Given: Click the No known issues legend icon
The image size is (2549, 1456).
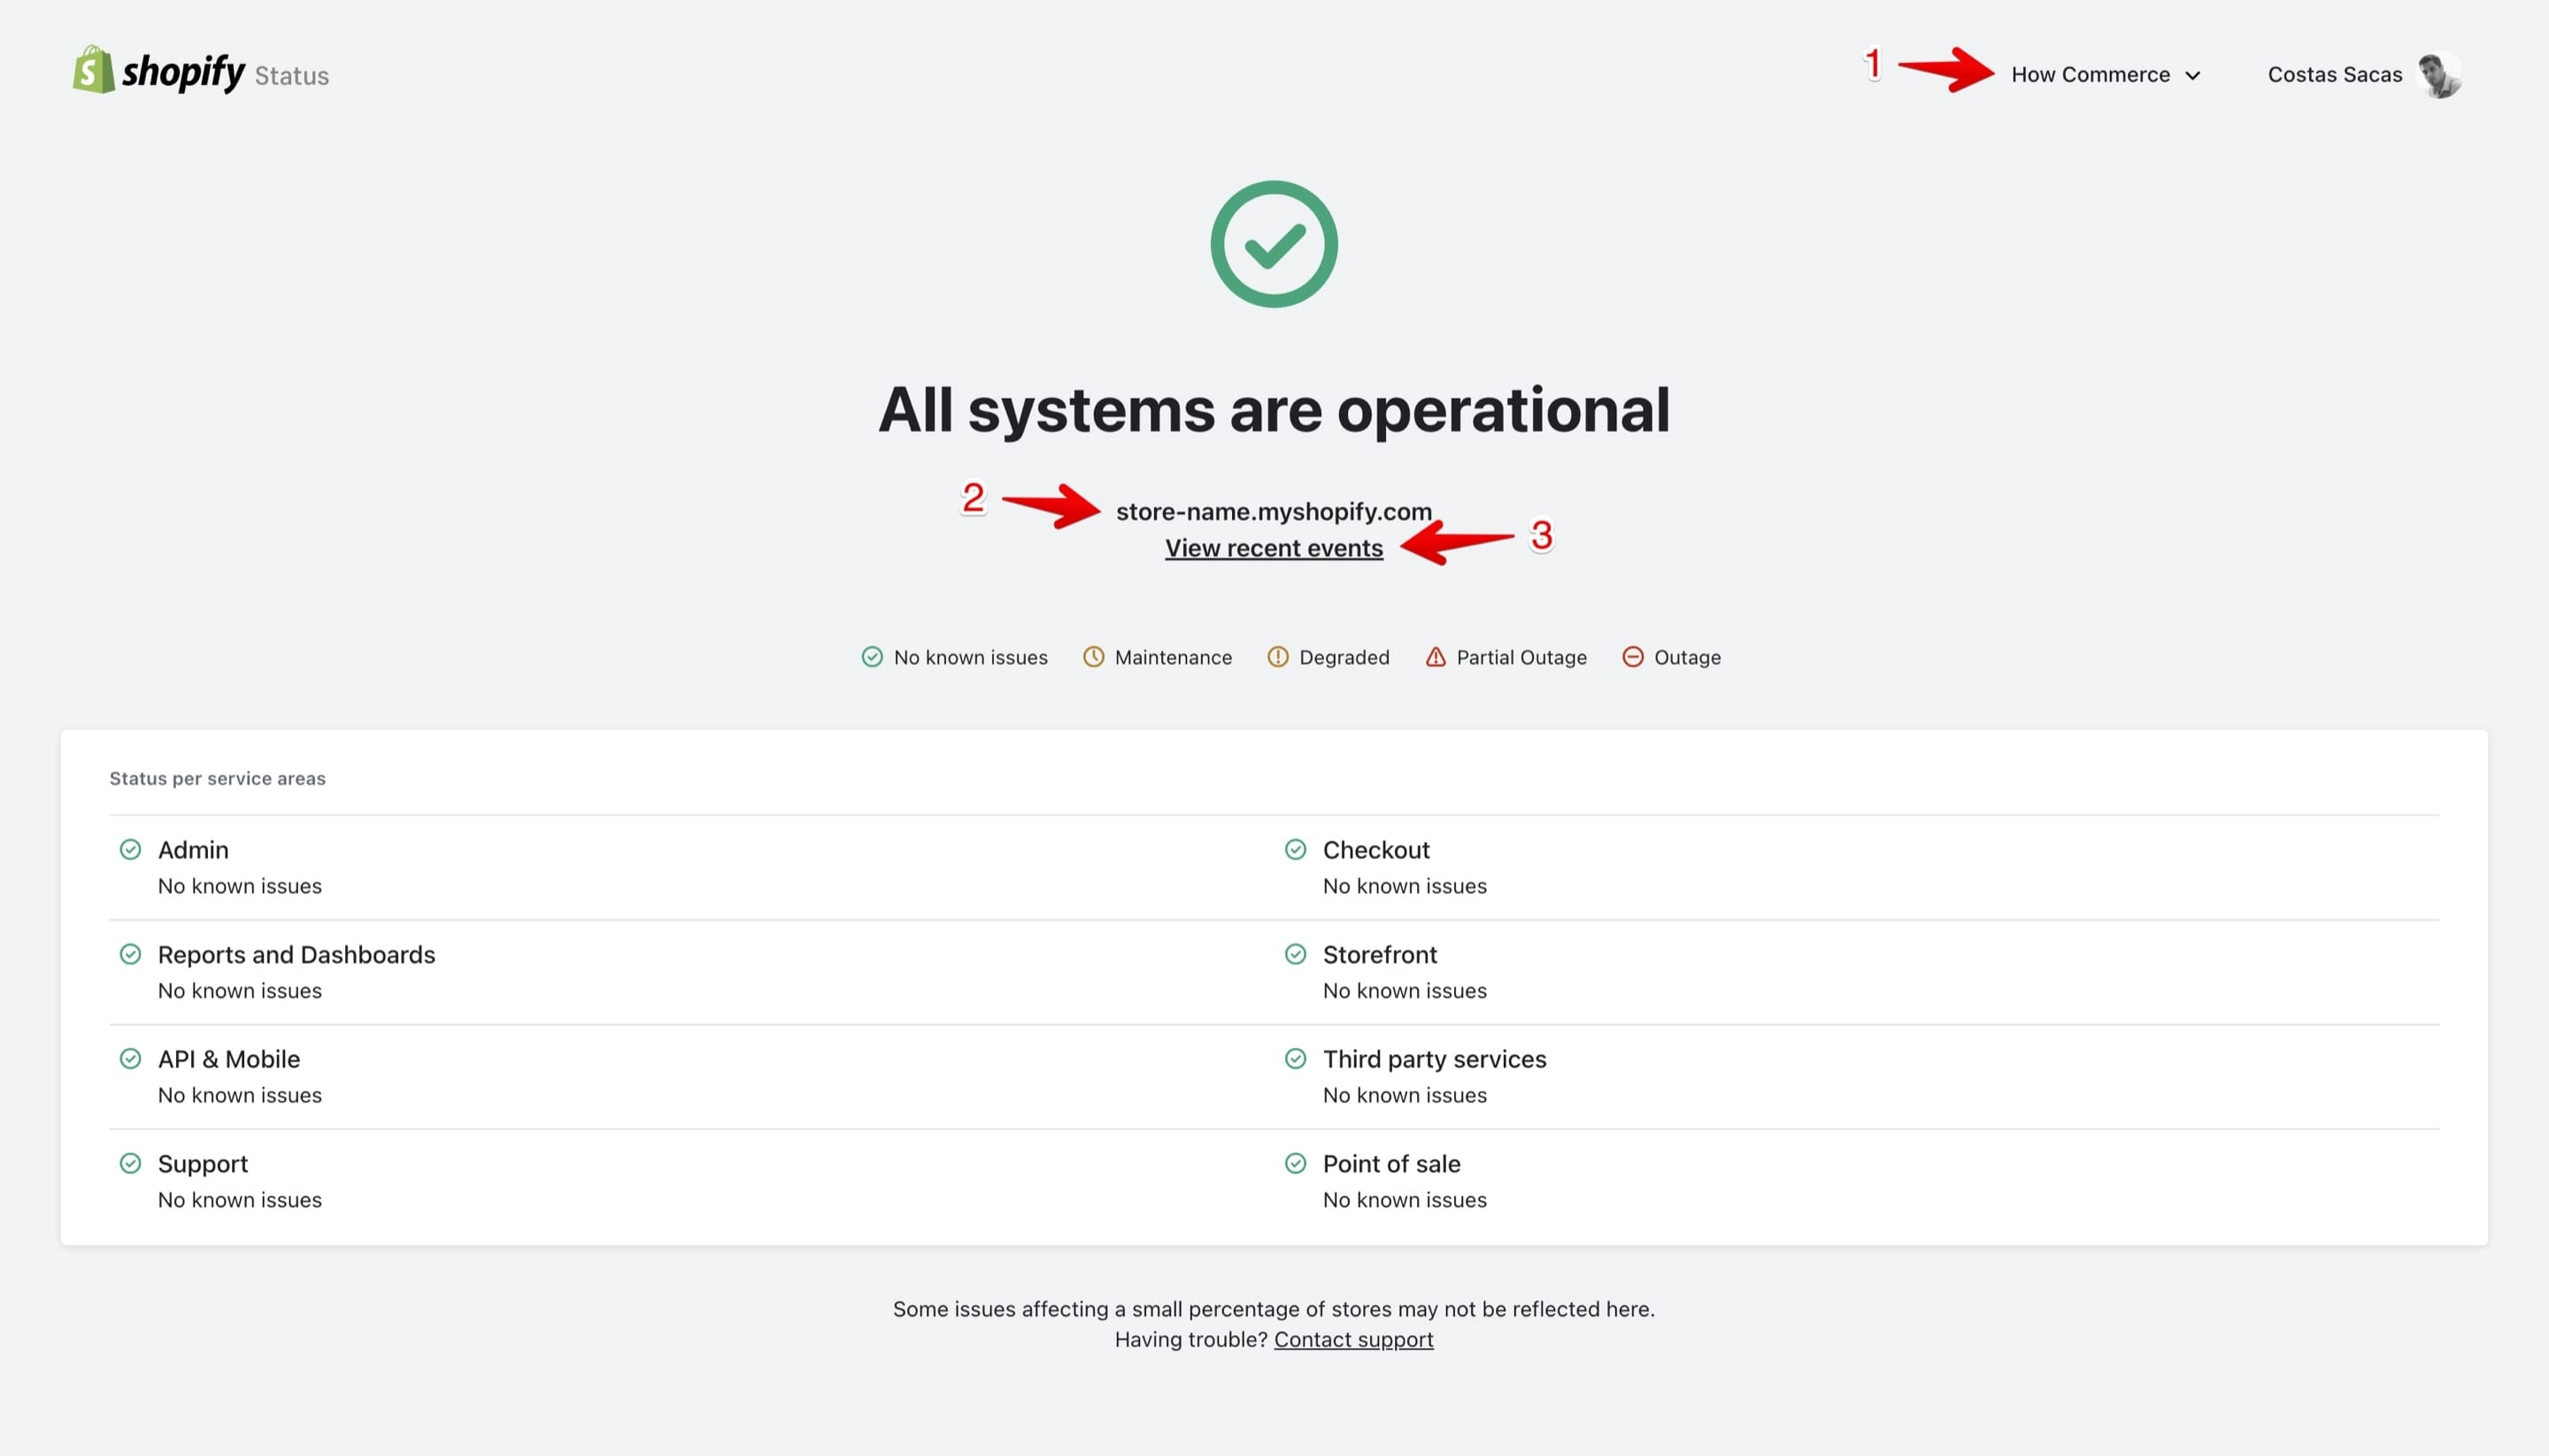Looking at the screenshot, I should (872, 657).
